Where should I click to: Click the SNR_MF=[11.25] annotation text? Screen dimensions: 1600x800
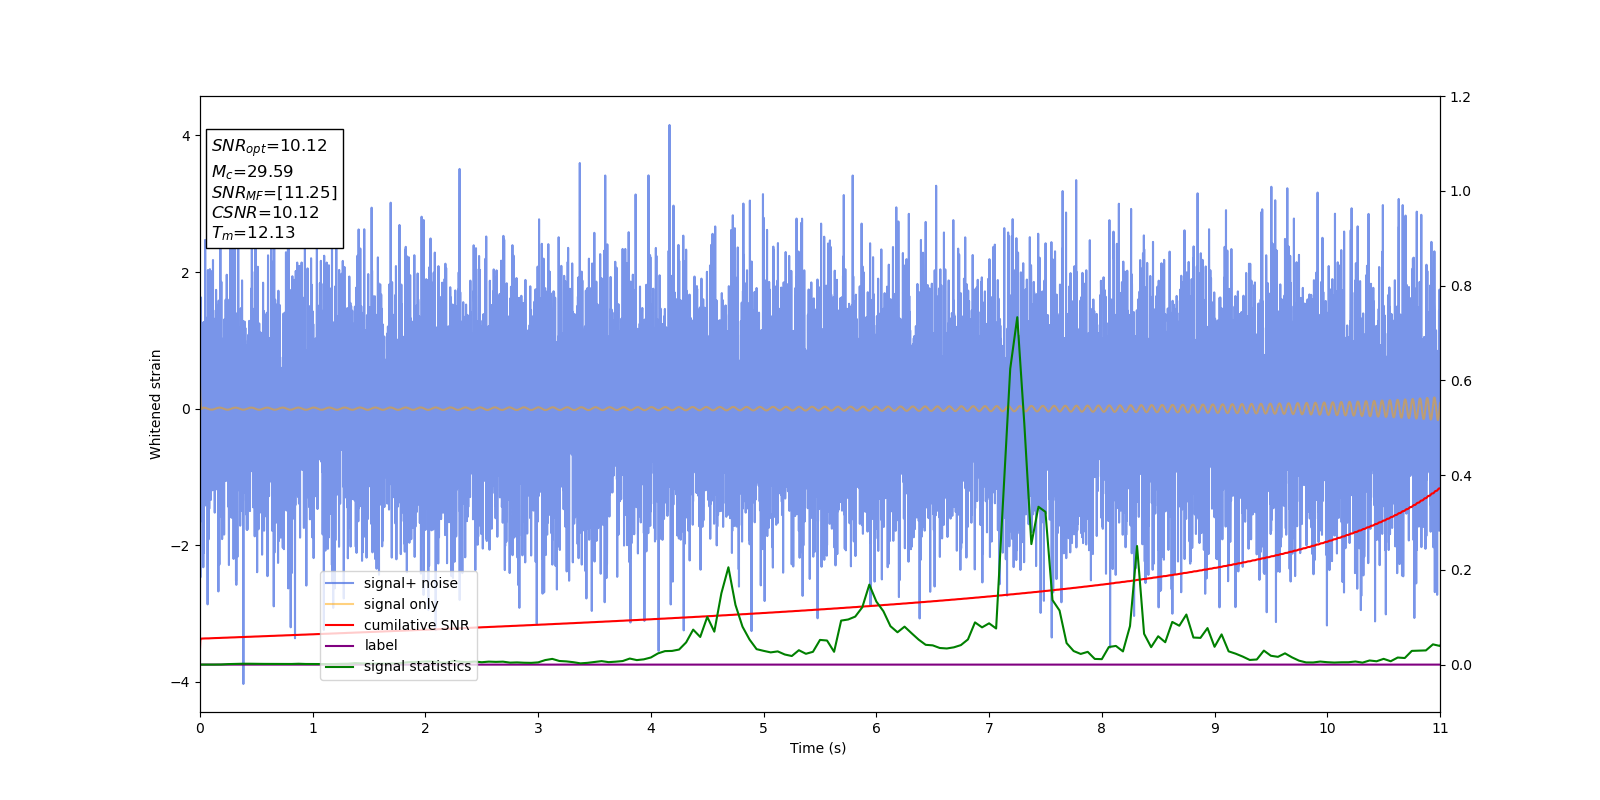click(274, 192)
